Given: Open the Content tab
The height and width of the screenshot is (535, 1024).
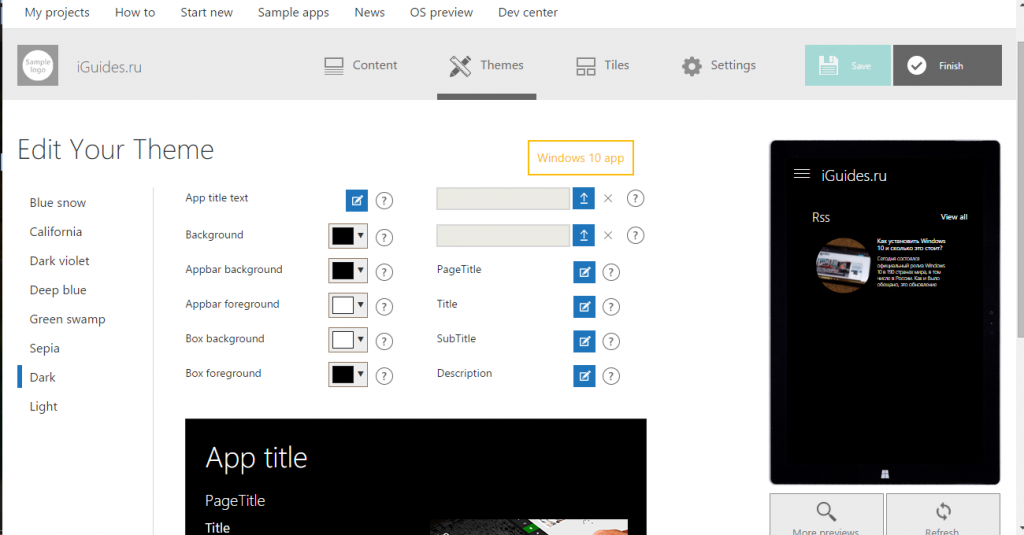Looking at the screenshot, I should click(x=360, y=65).
